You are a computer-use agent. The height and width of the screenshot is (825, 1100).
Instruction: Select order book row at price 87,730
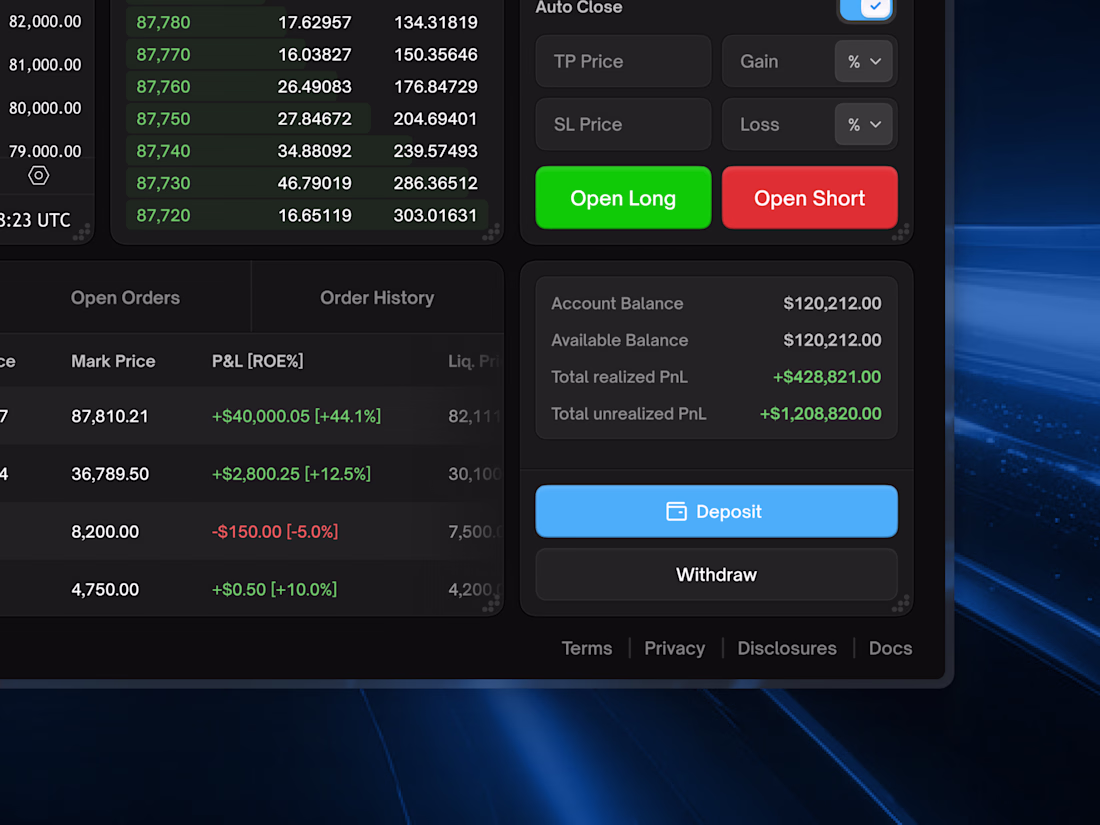click(x=307, y=184)
